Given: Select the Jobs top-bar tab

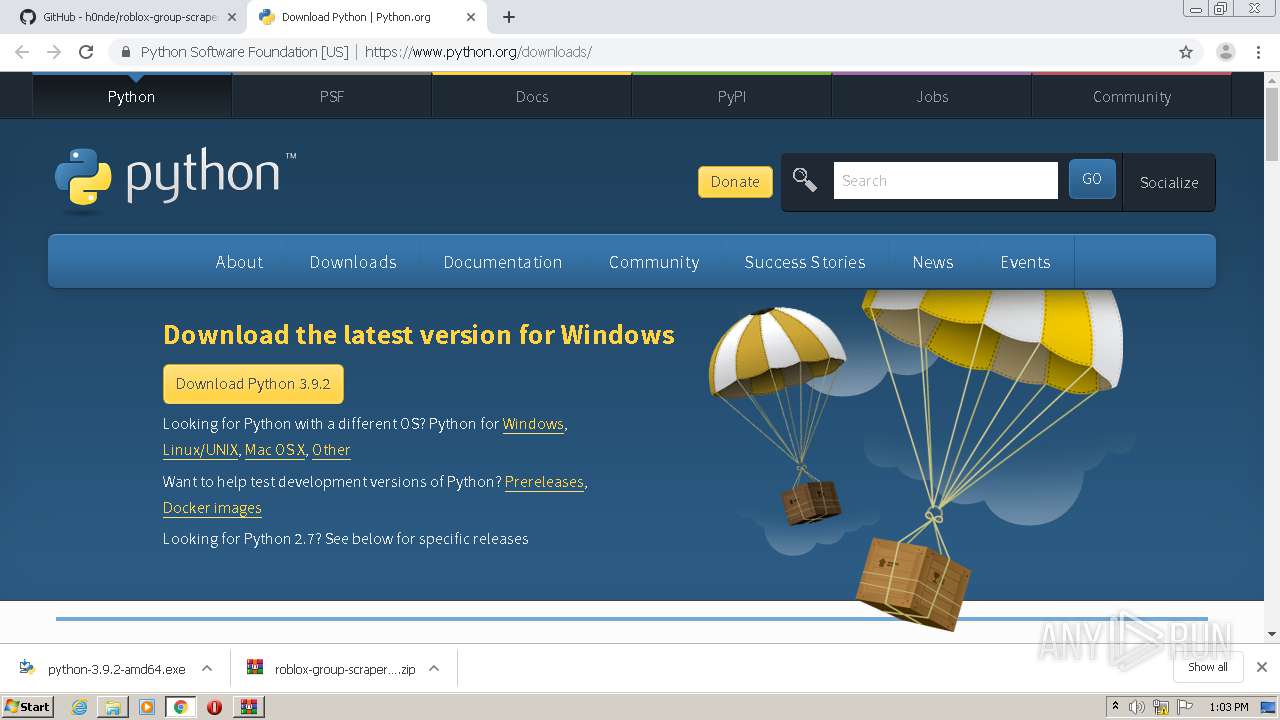Looking at the screenshot, I should coord(932,96).
